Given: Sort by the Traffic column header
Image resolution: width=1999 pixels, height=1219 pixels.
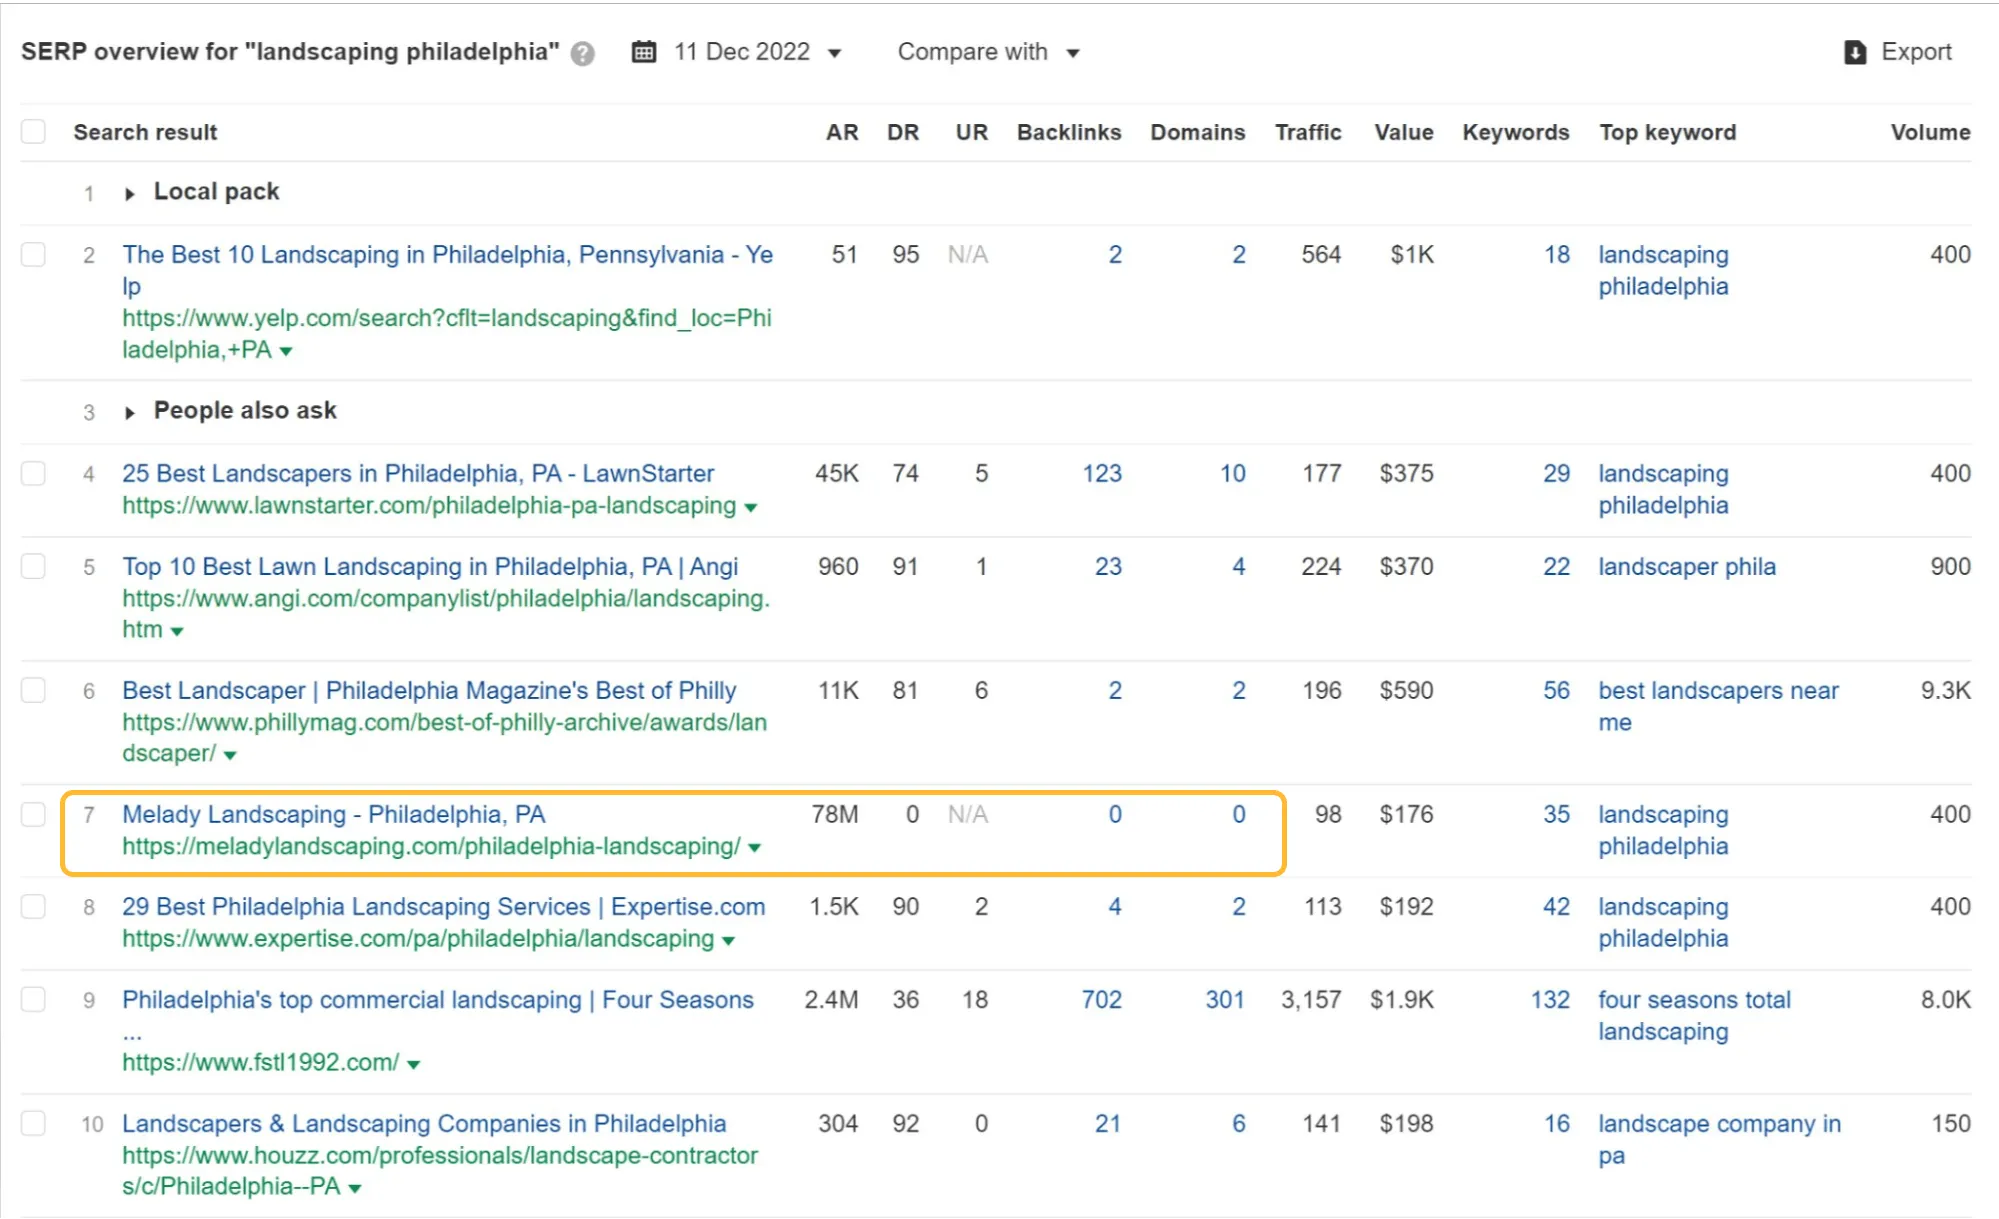Looking at the screenshot, I should pos(1307,132).
